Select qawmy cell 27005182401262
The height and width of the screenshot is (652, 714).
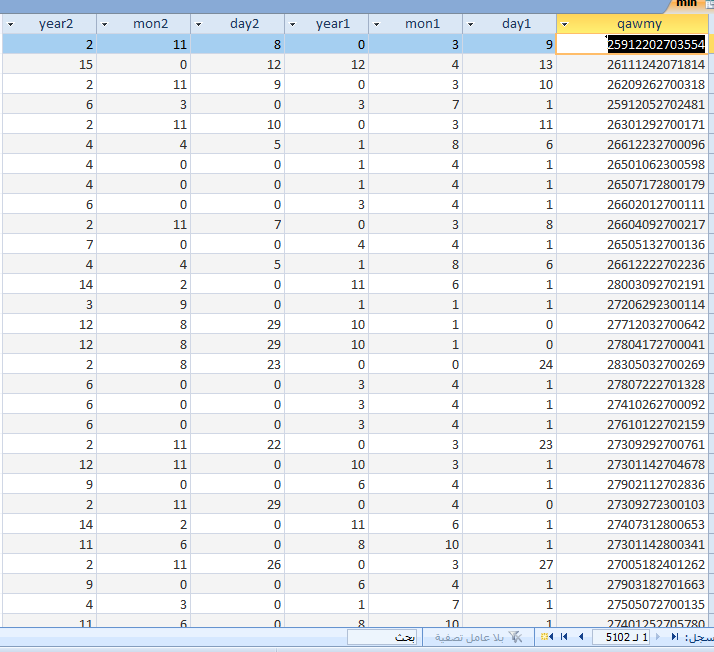click(x=632, y=565)
